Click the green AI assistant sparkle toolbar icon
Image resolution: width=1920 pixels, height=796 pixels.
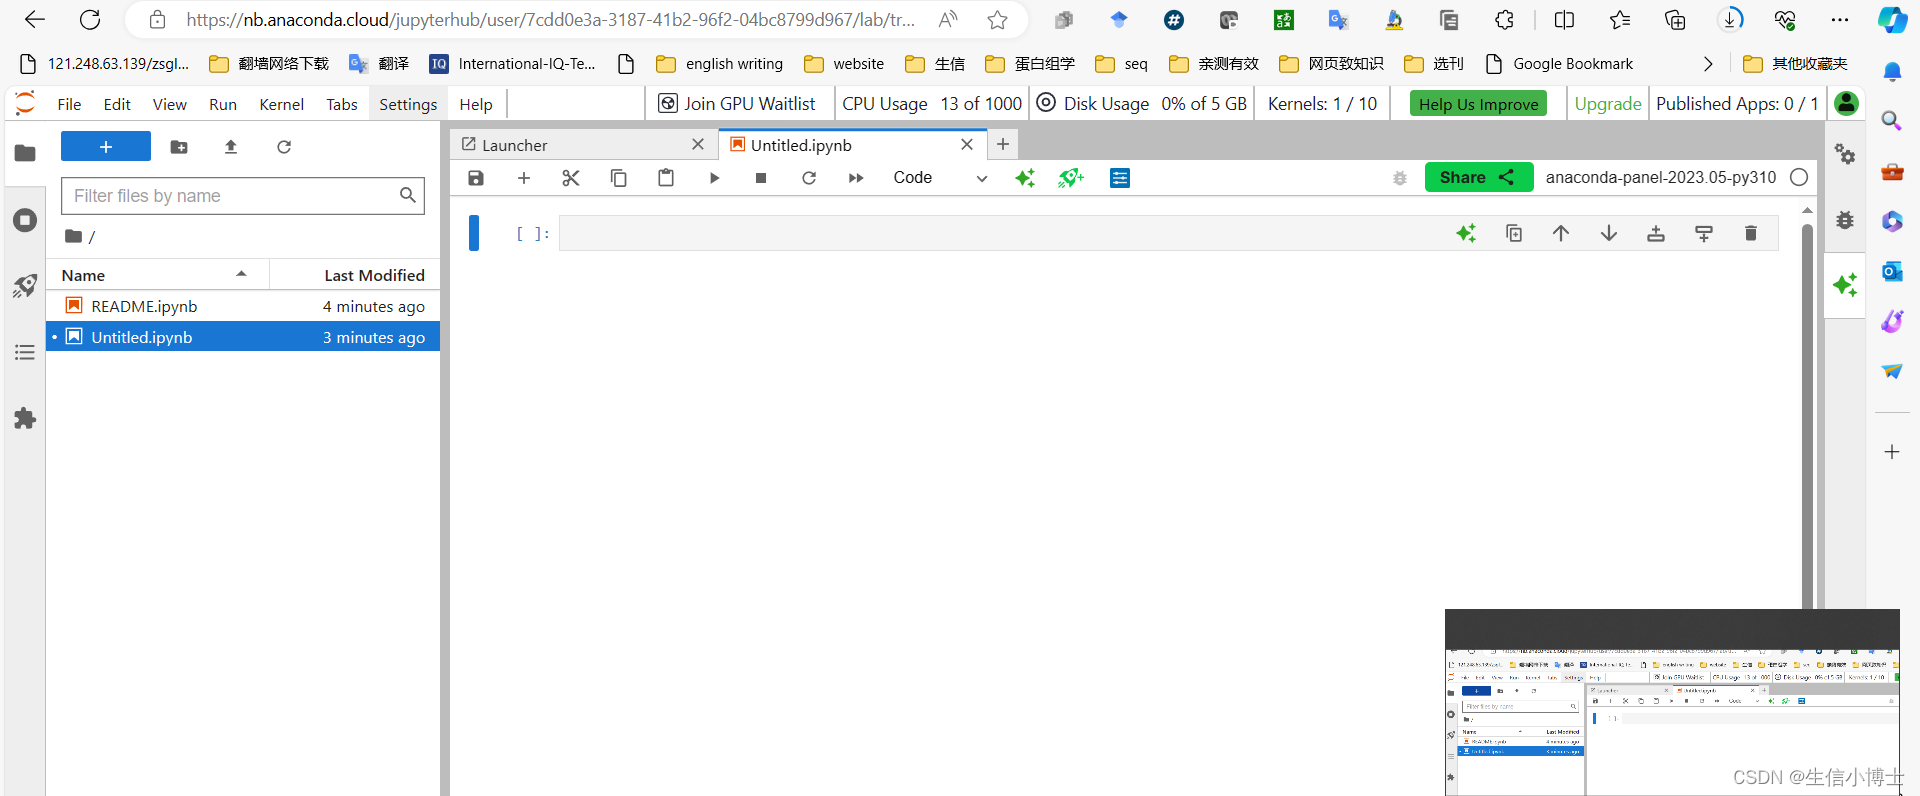(1025, 178)
